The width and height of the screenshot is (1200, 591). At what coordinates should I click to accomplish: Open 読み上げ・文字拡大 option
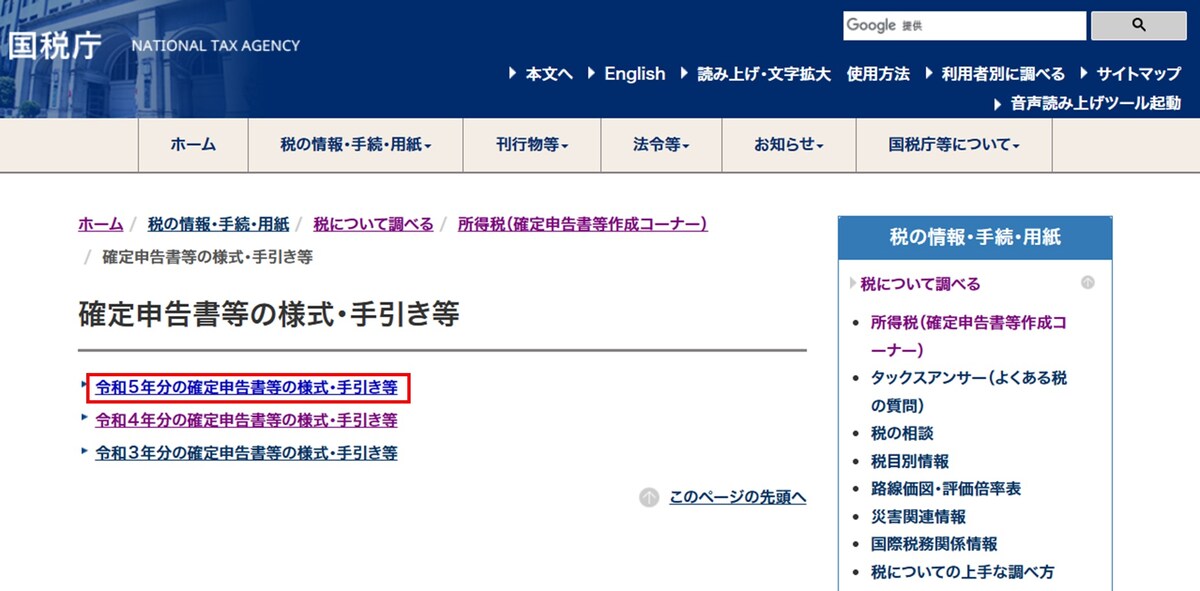764,74
